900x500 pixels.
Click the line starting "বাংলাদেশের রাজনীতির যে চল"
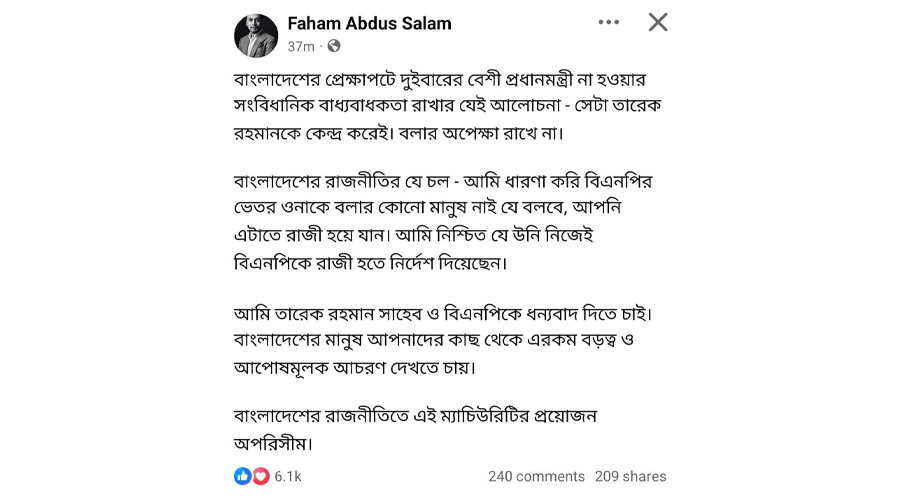(442, 182)
